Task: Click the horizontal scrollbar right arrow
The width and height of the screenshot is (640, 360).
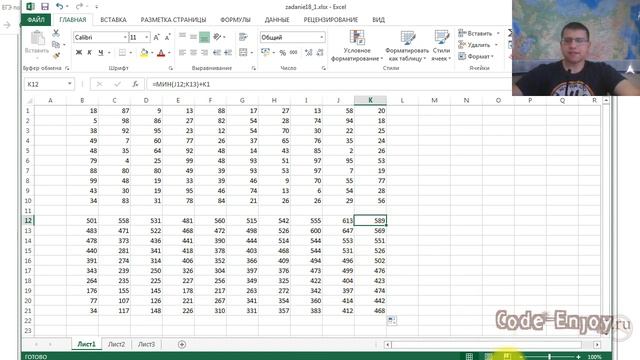Action: point(597,345)
